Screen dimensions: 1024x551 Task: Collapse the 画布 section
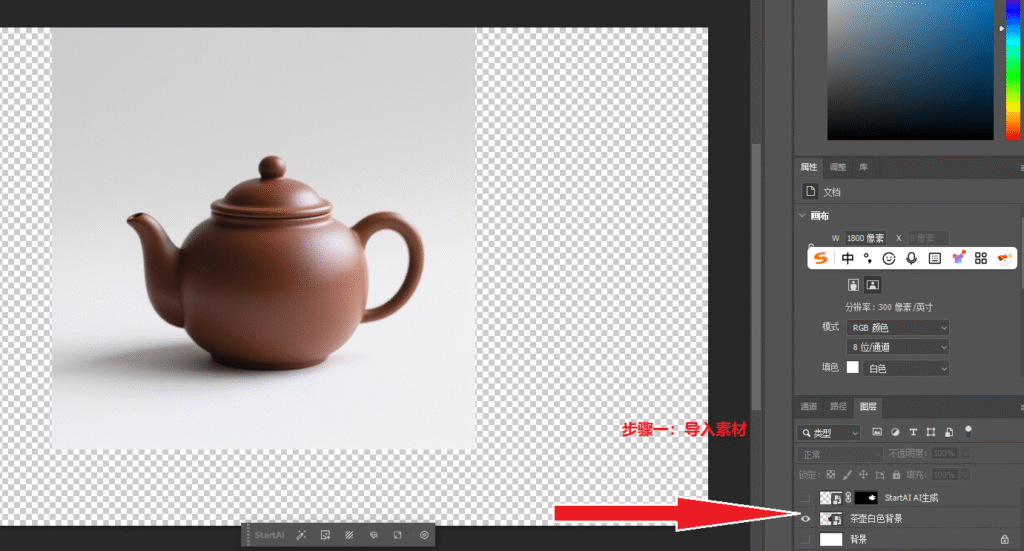(803, 215)
